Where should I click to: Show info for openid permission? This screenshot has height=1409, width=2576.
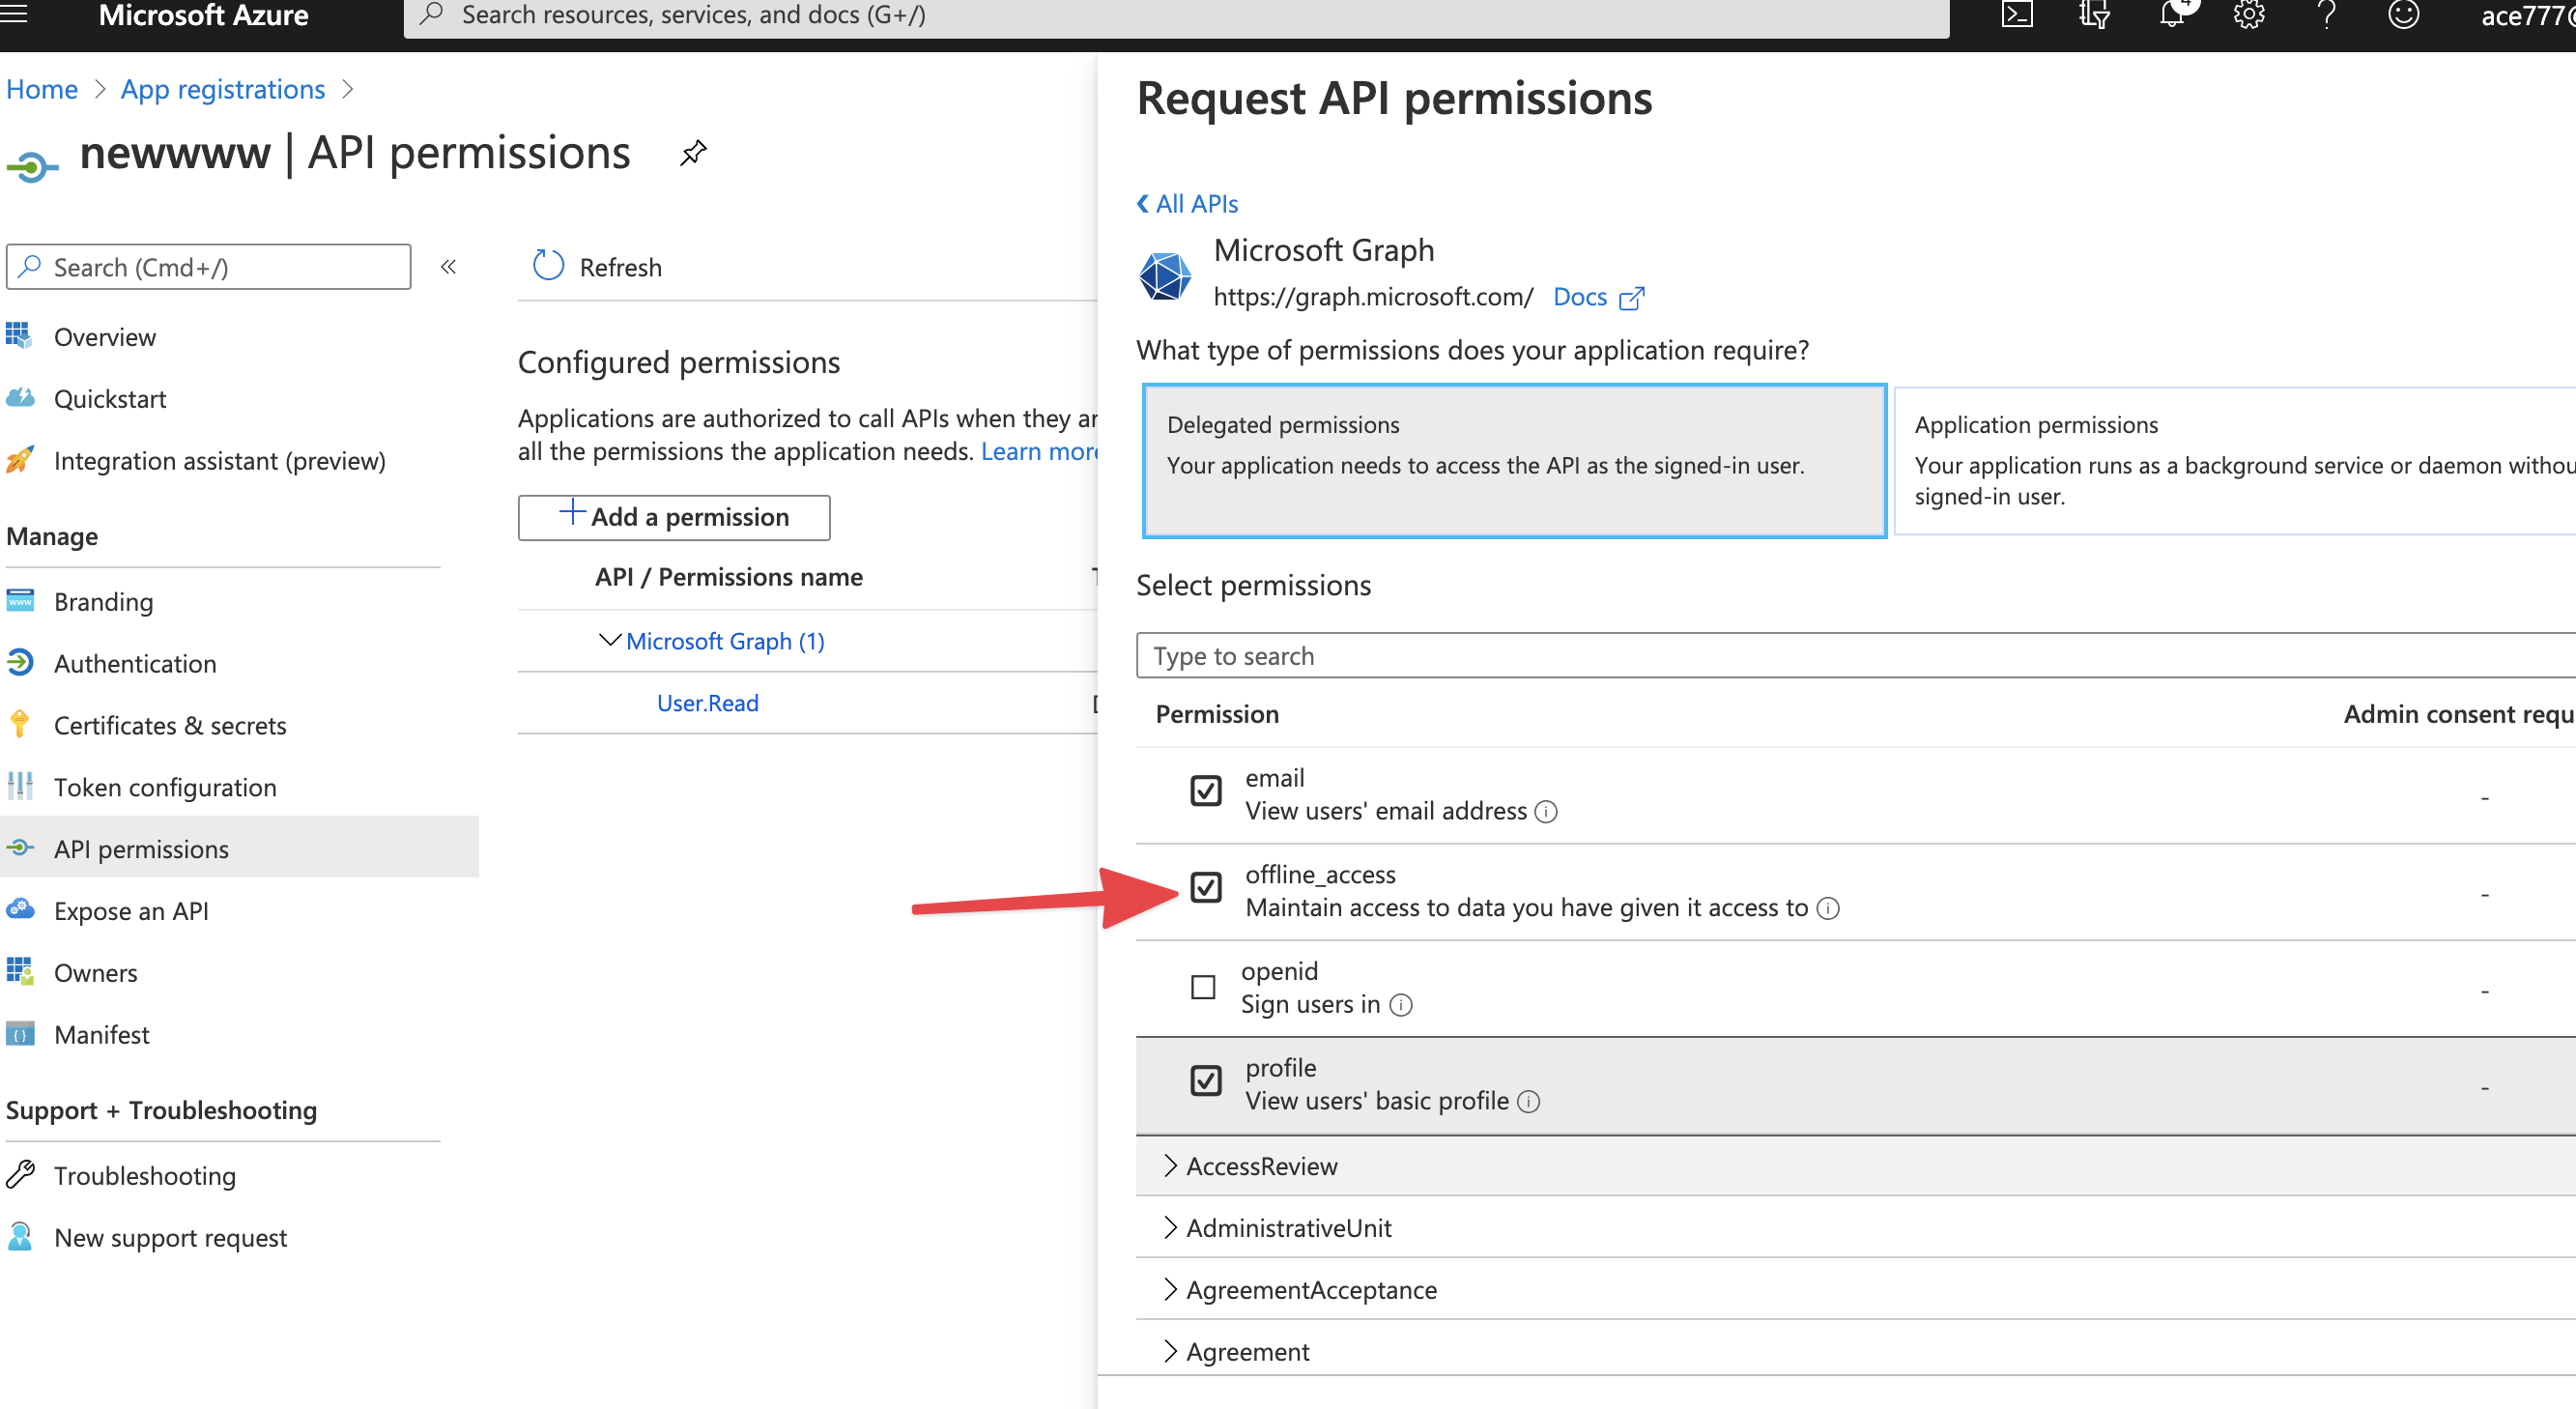point(1401,1005)
